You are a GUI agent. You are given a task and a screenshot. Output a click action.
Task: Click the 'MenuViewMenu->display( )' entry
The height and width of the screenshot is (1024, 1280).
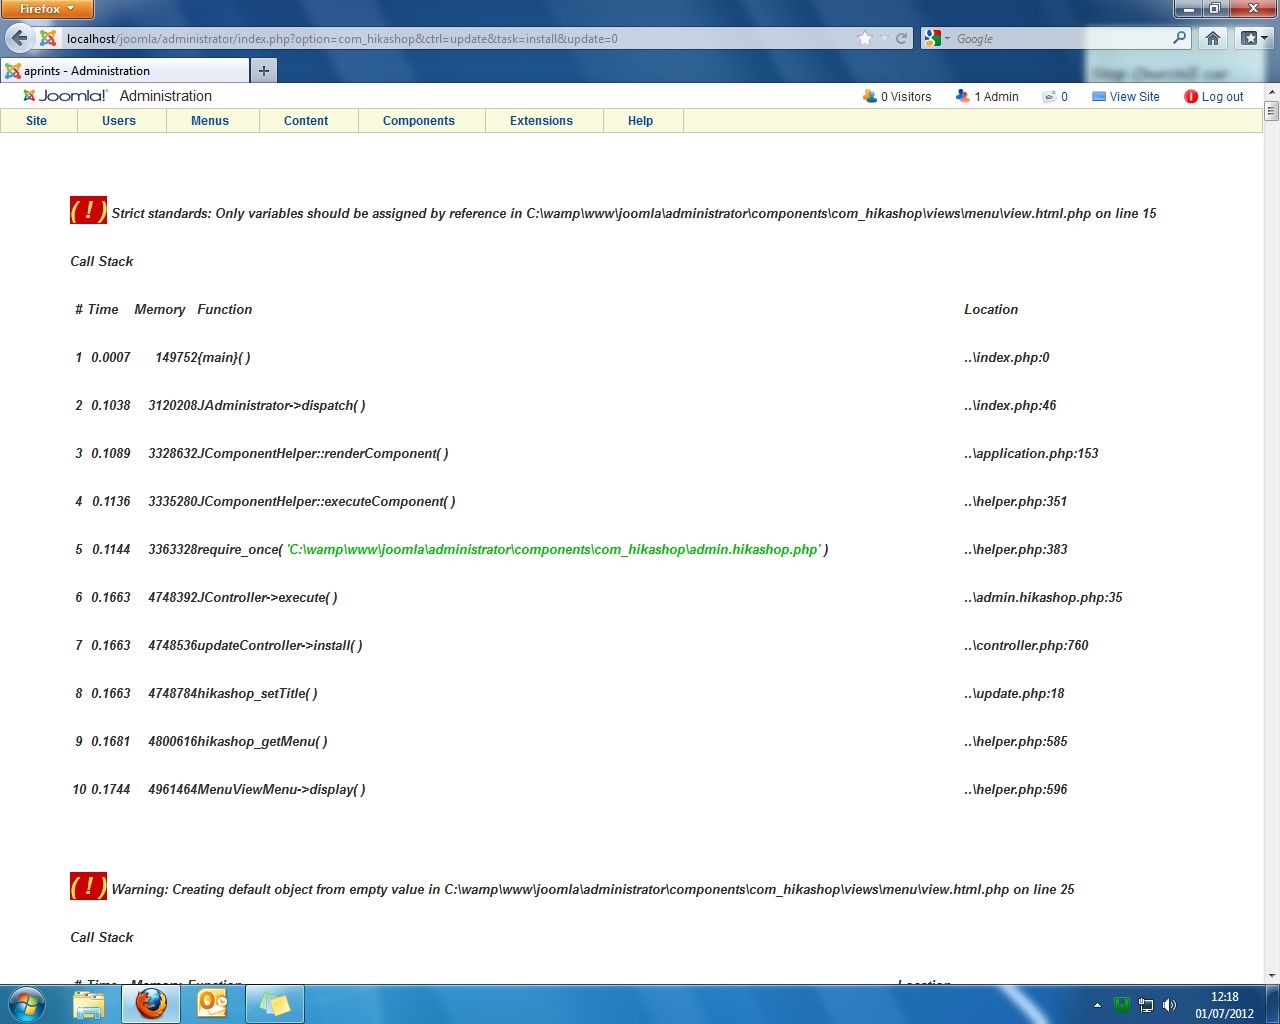[282, 790]
